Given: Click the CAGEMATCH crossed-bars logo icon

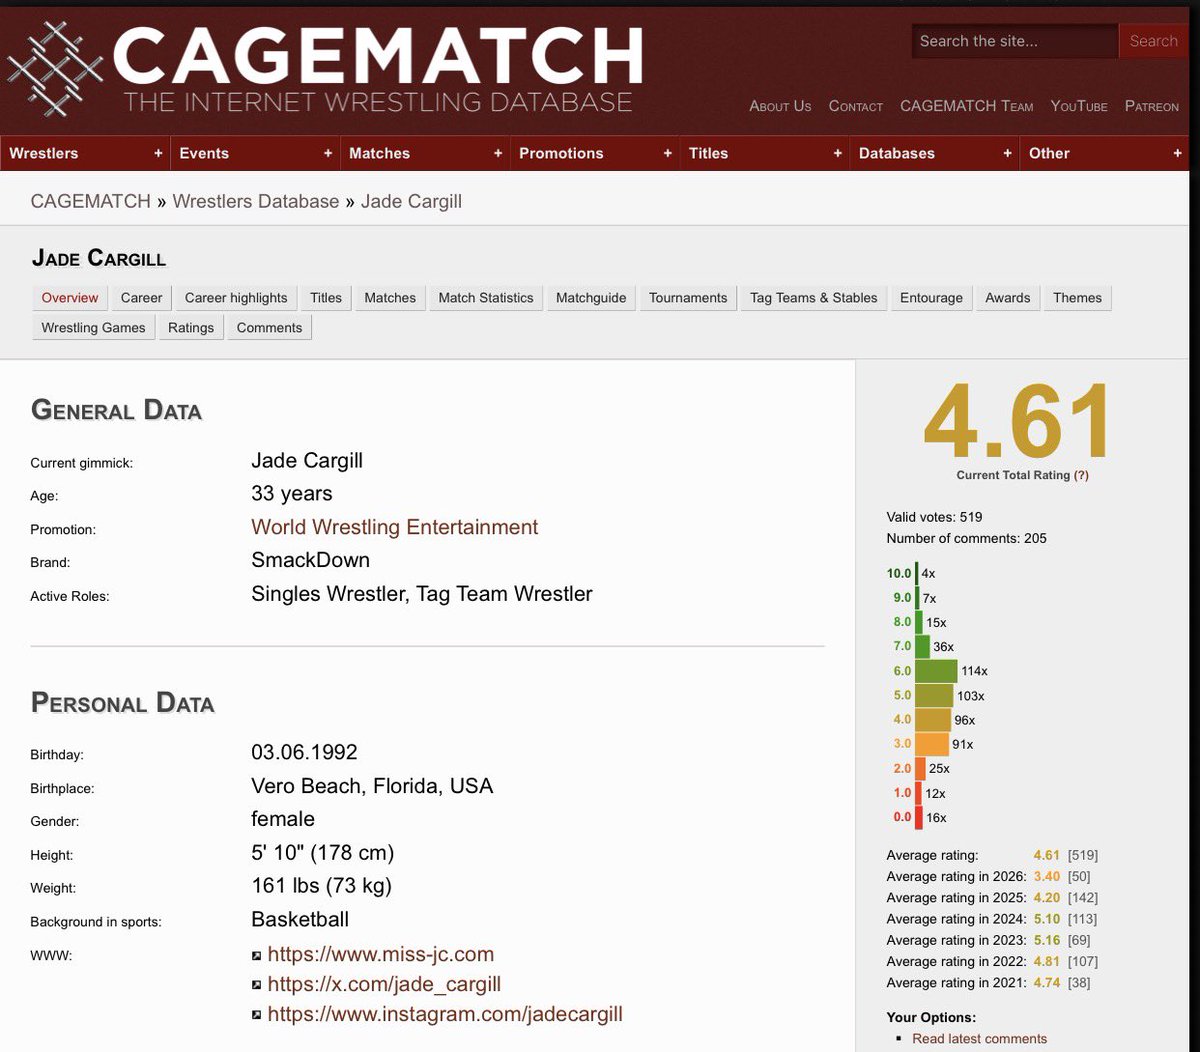Looking at the screenshot, I should click(x=55, y=68).
